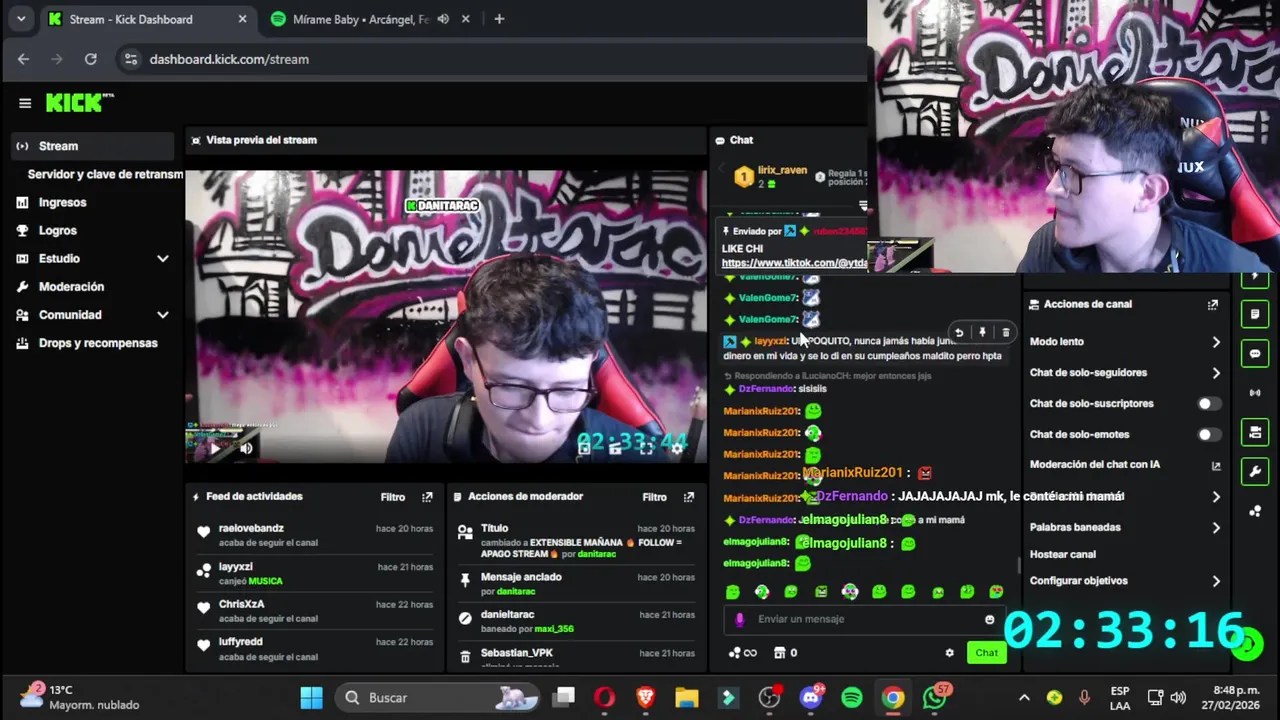Delete layyxzi's hovered chat message
Screen dimensions: 1280x720
pos(1005,333)
